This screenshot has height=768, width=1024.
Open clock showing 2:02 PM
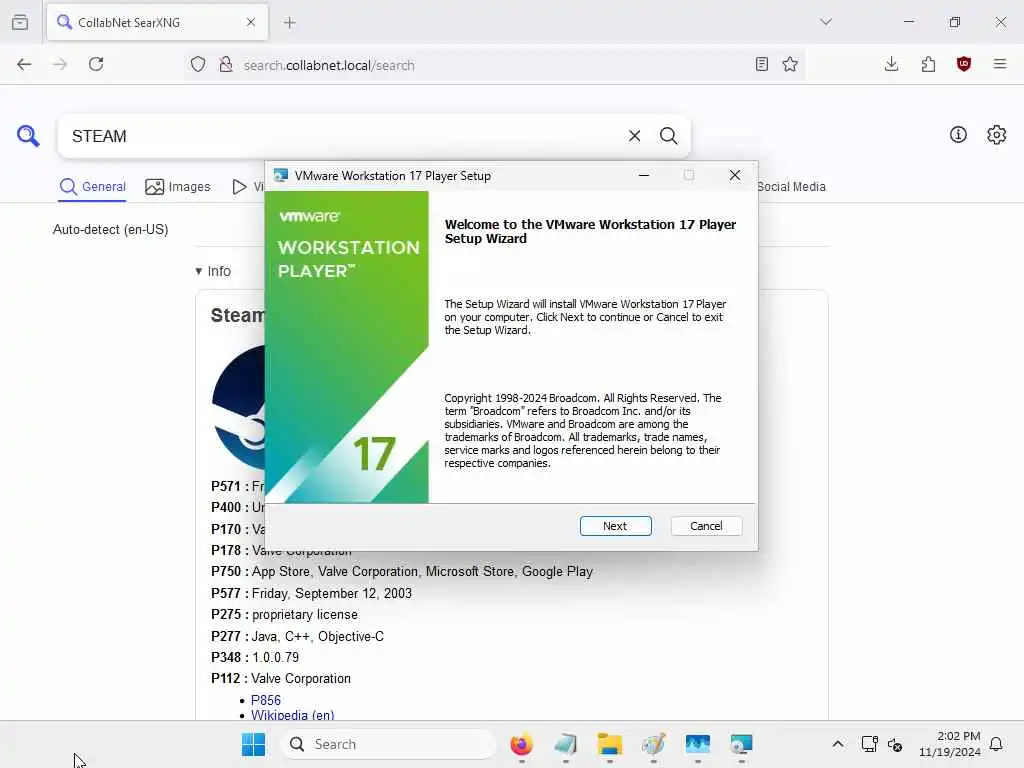(x=950, y=744)
